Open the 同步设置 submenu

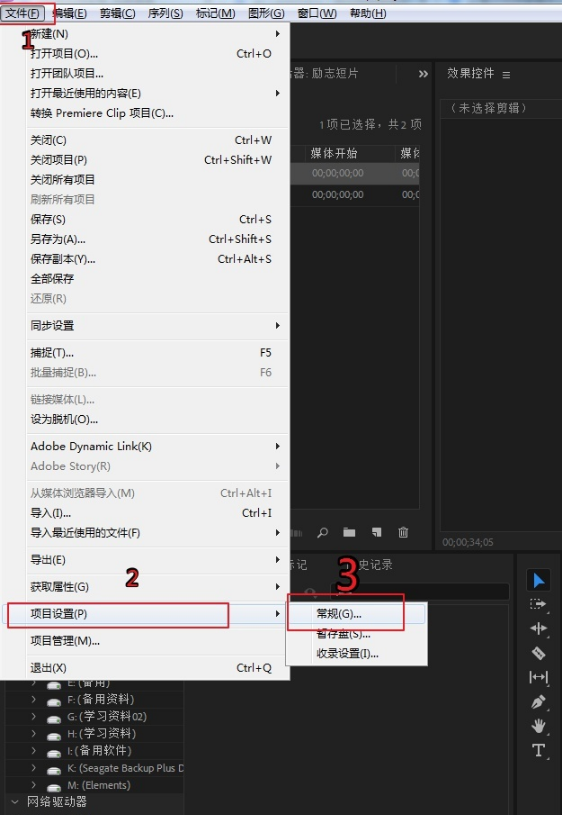pos(156,326)
